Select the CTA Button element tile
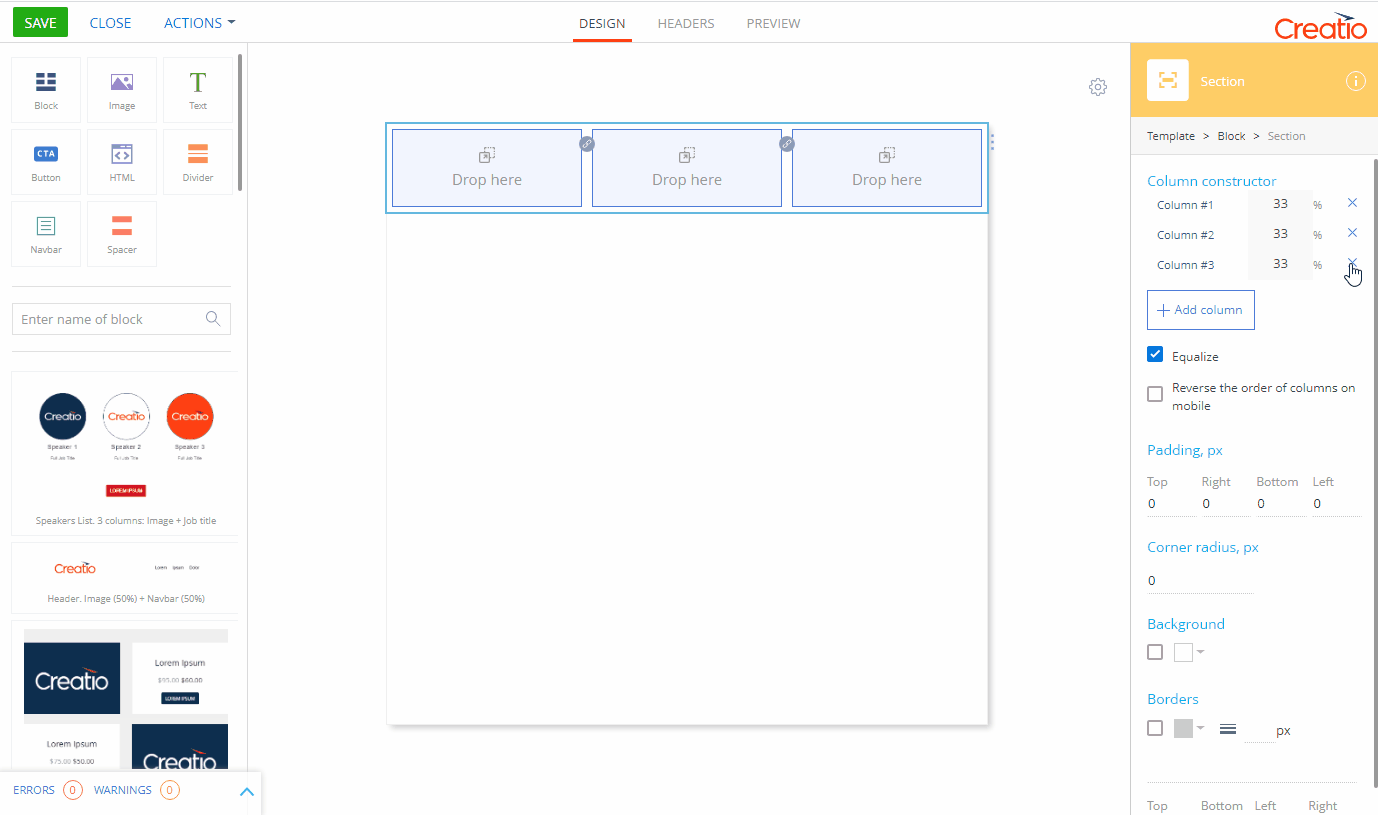1378x815 pixels. (x=46, y=162)
